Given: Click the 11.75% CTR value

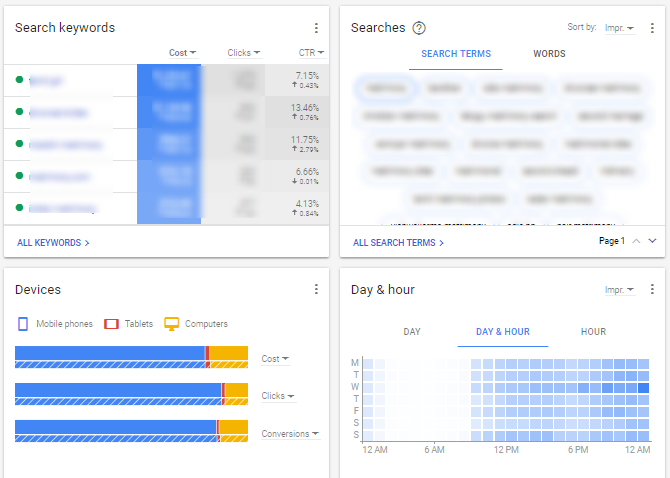Looking at the screenshot, I should 305,140.
